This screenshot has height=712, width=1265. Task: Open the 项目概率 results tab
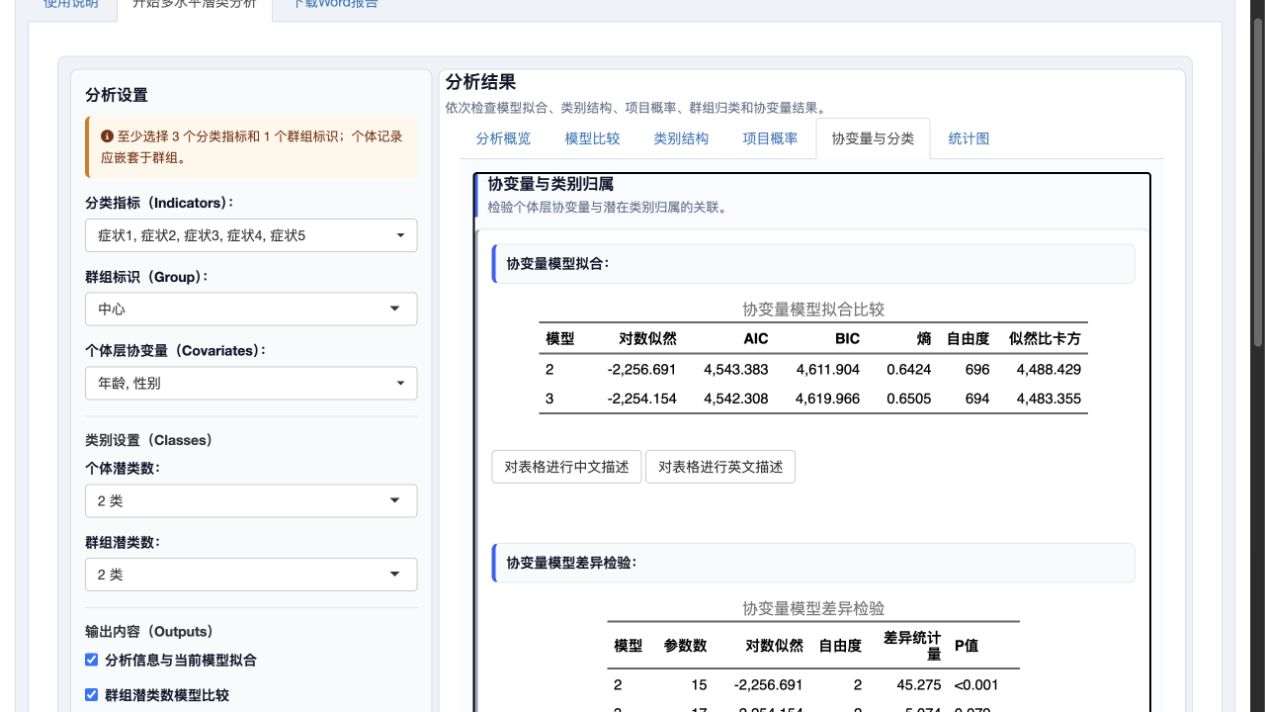click(x=770, y=139)
